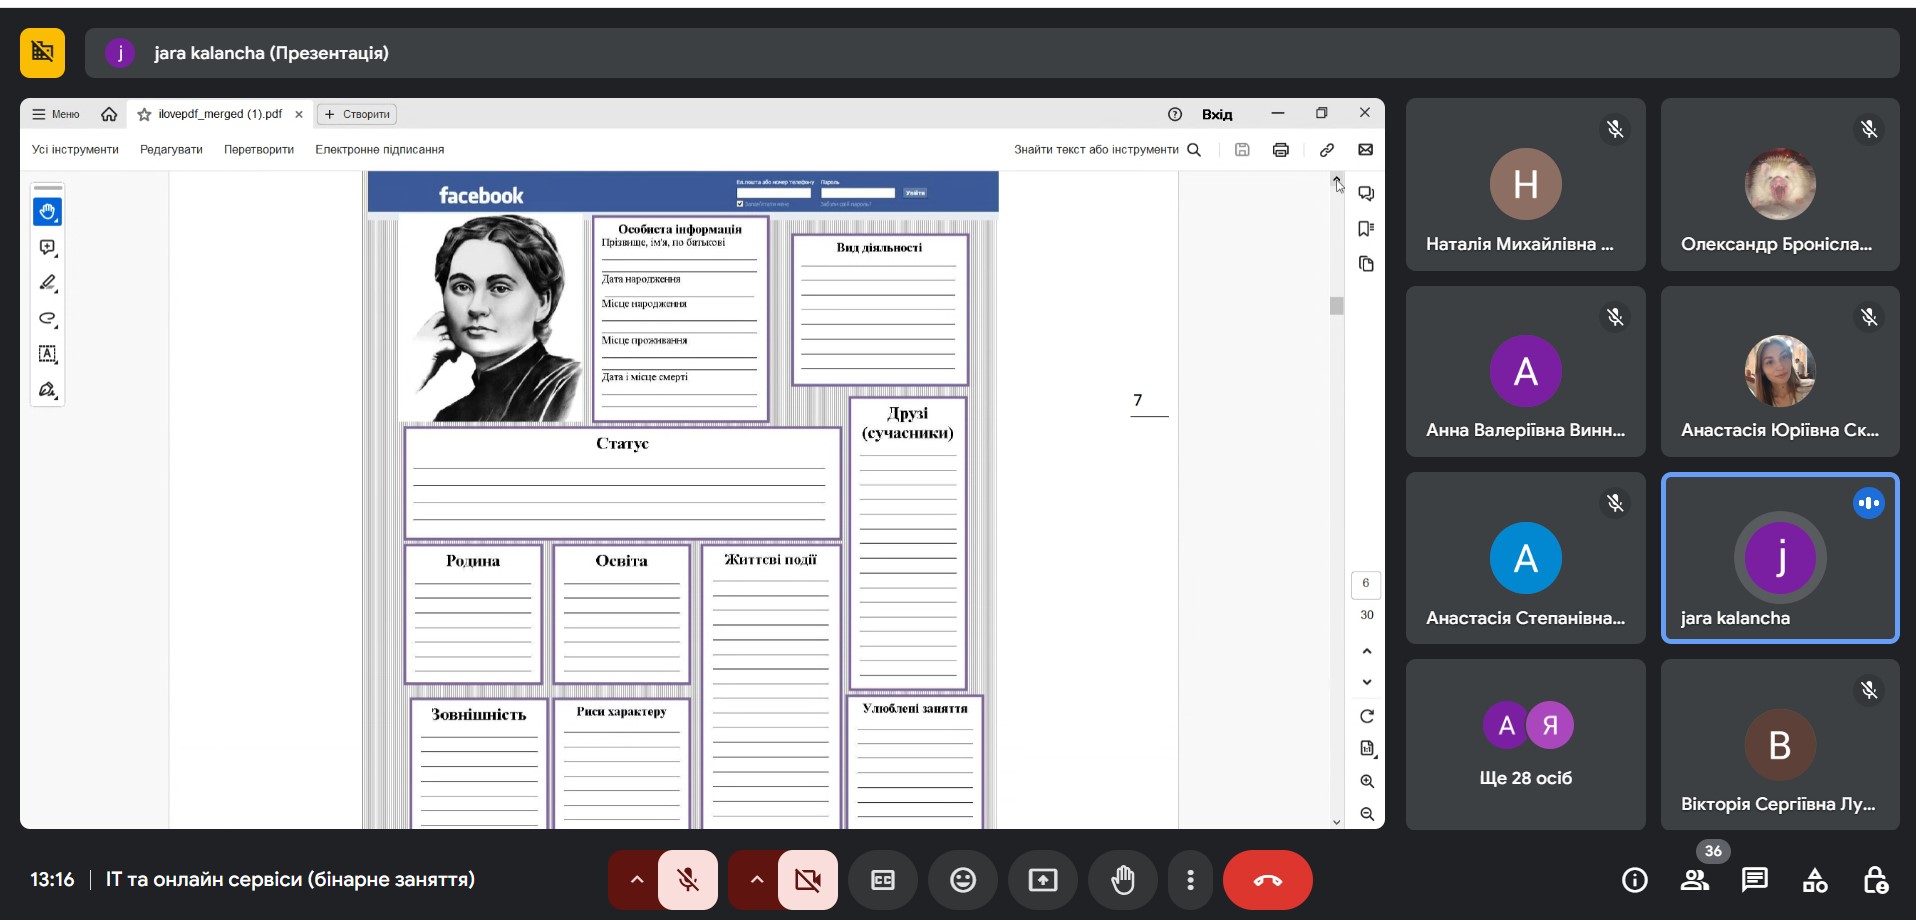Select jara kalancha participant tile
Screen dimensions: 1916x920
(x=1780, y=557)
